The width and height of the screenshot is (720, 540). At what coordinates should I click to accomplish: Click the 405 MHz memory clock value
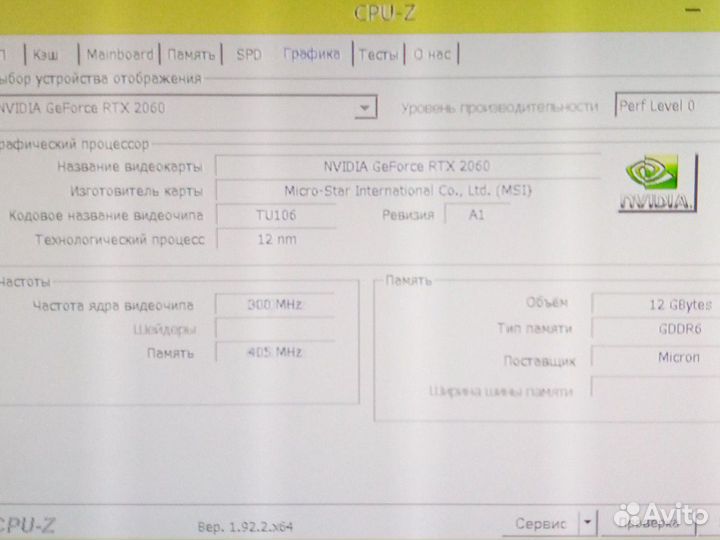point(275,352)
